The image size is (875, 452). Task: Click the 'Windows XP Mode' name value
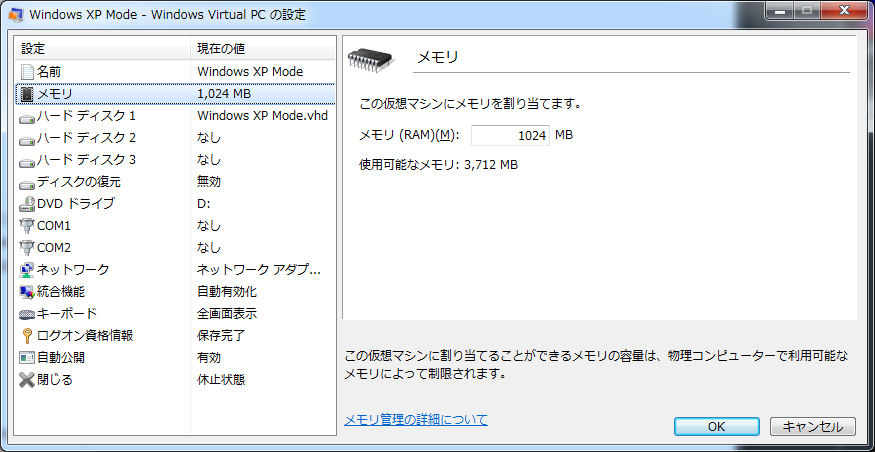coord(250,72)
